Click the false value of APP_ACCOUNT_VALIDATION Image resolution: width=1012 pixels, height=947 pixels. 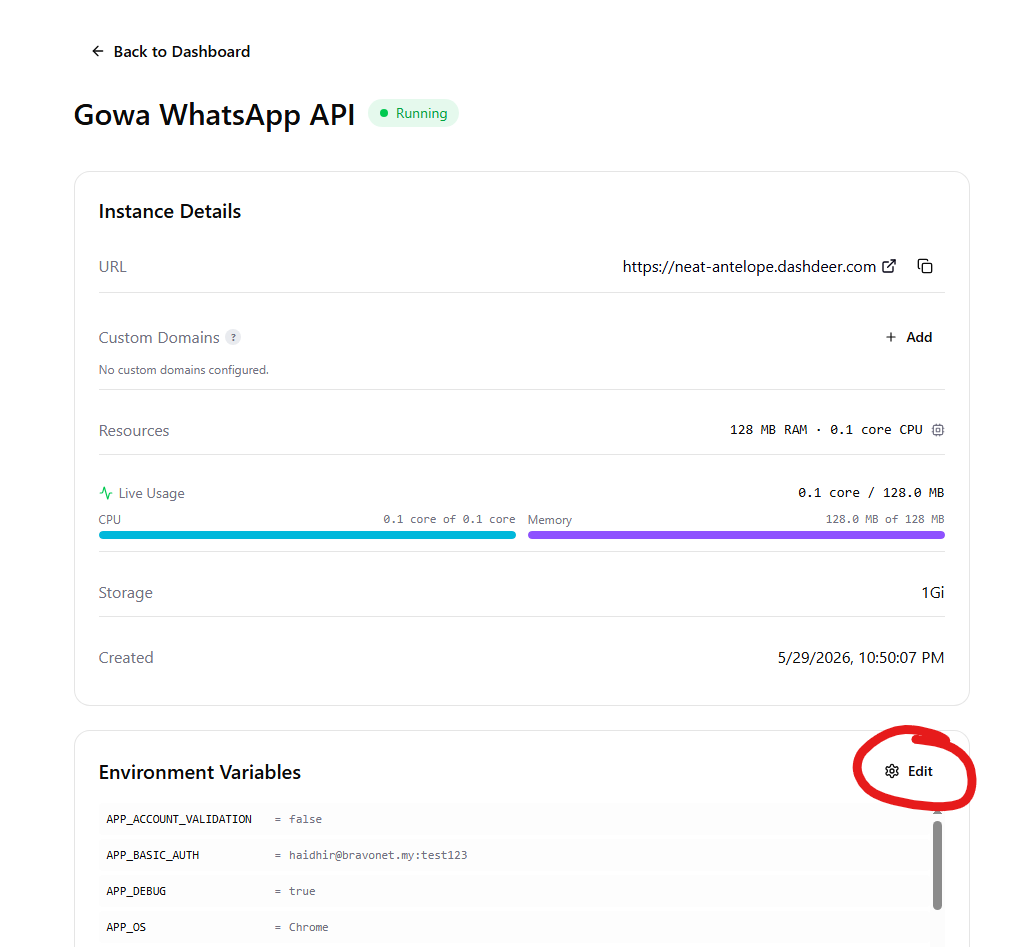click(305, 819)
